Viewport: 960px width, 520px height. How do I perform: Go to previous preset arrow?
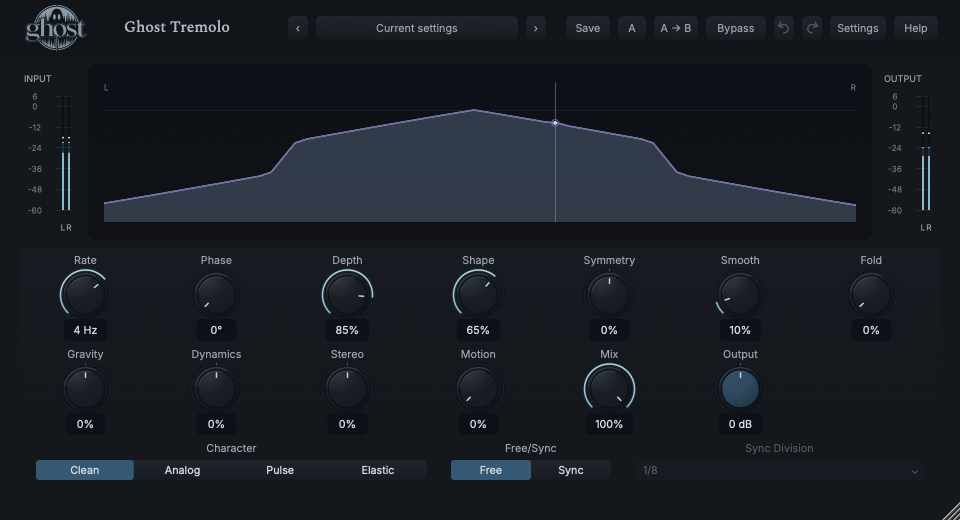tap(298, 28)
